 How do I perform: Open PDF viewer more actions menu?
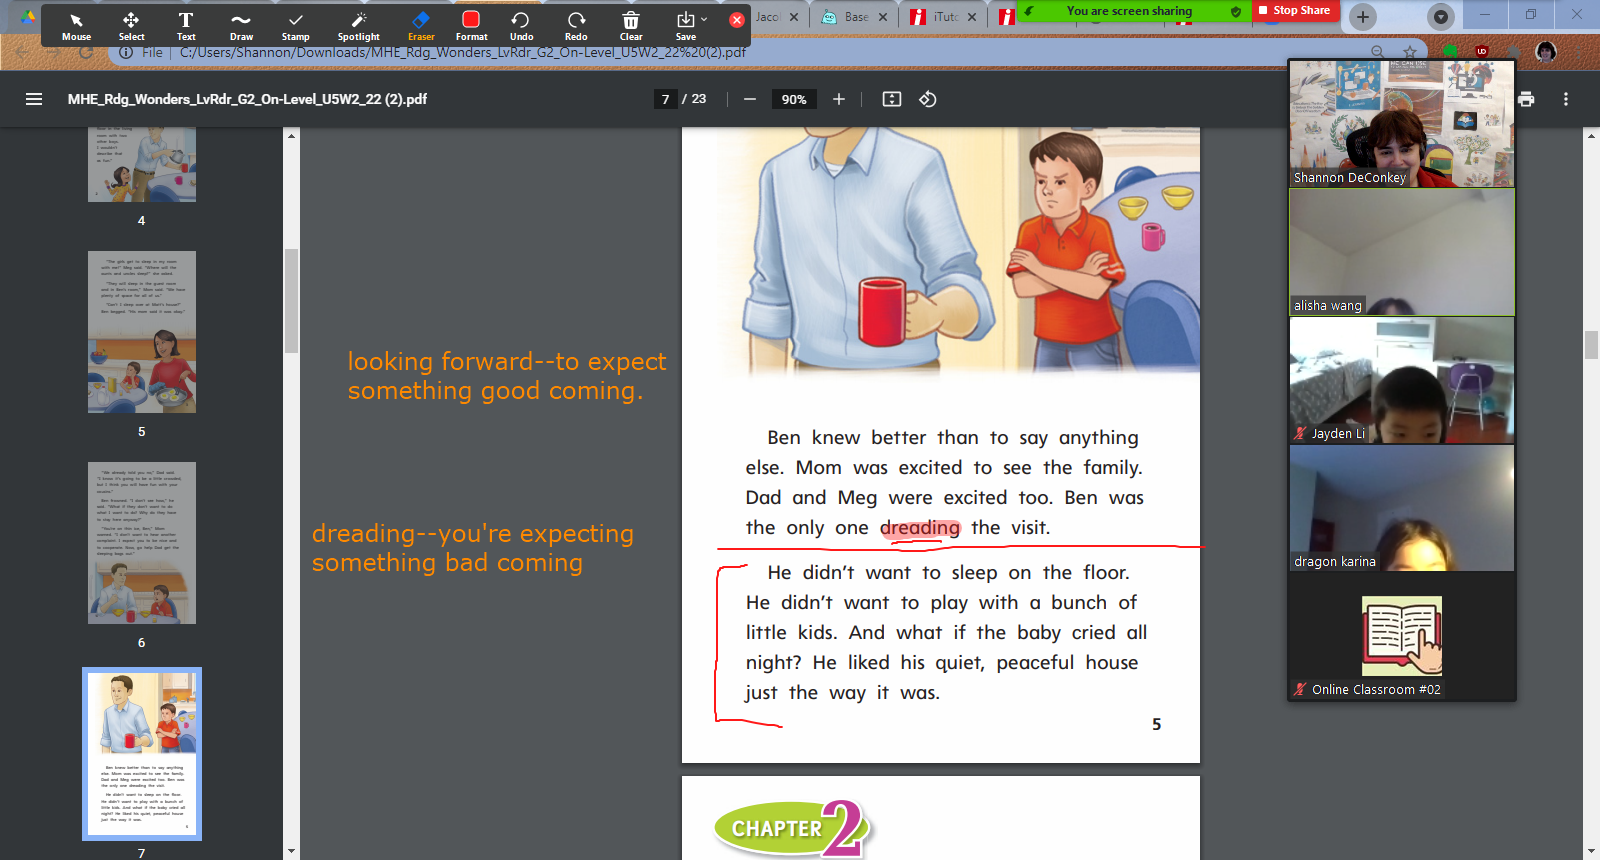1566,99
